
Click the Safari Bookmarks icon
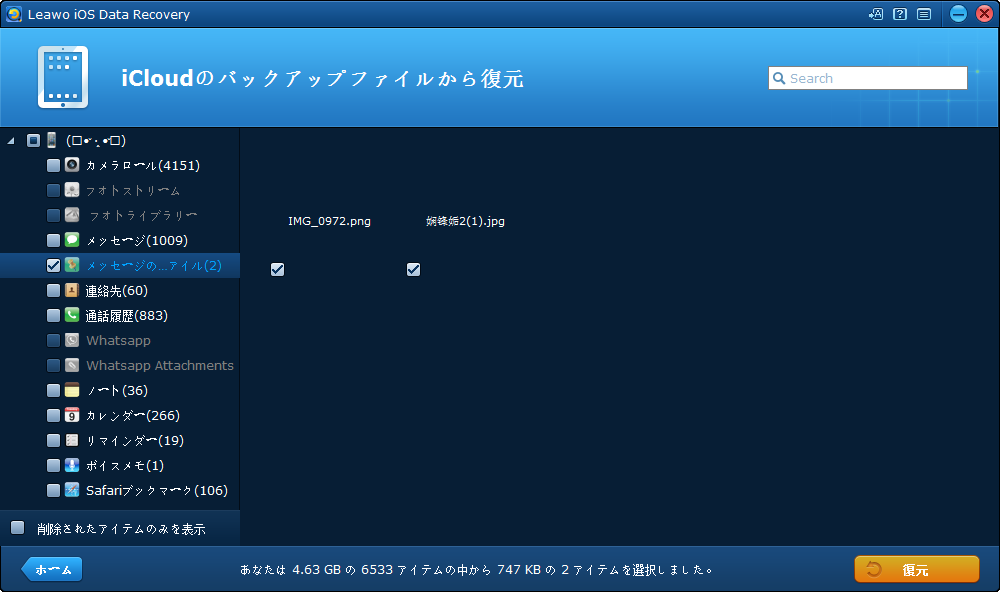pos(72,490)
